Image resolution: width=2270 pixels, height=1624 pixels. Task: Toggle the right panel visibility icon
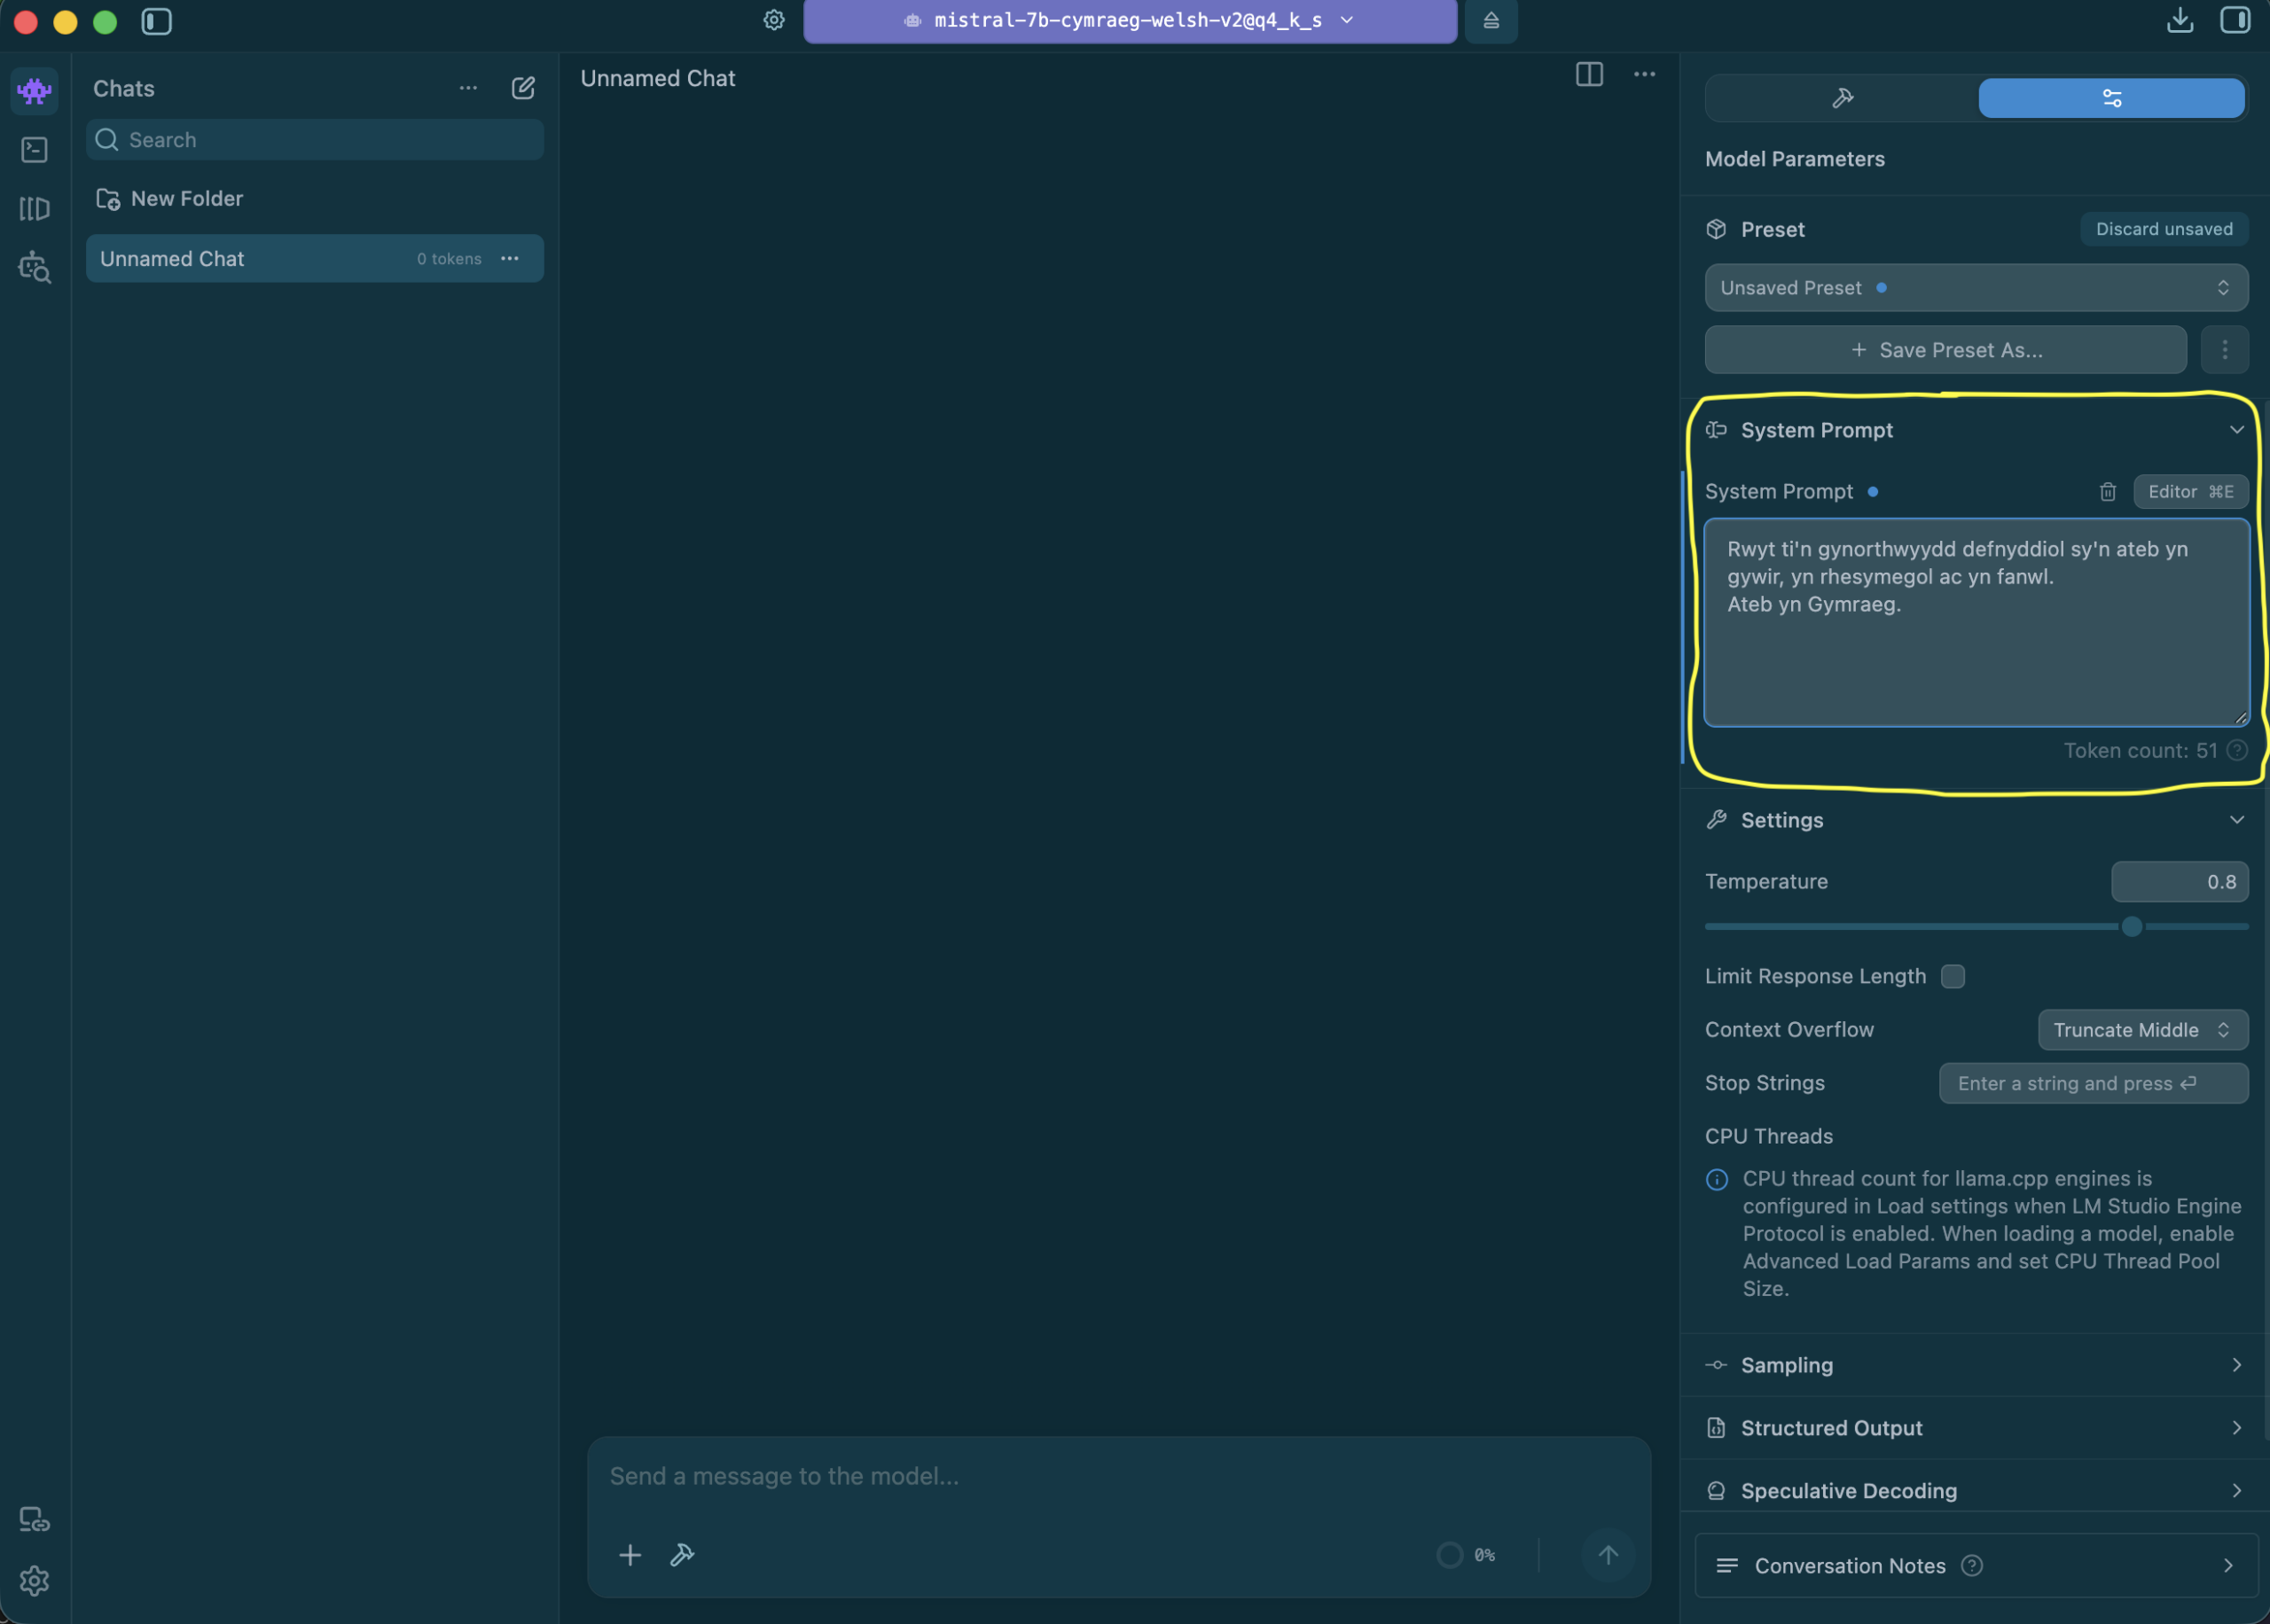click(x=2235, y=20)
